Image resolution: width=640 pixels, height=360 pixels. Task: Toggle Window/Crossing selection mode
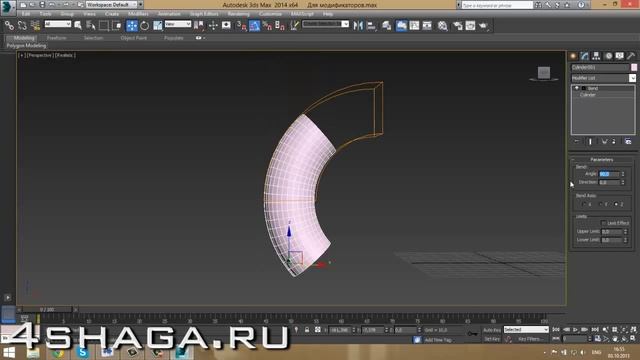[117, 26]
